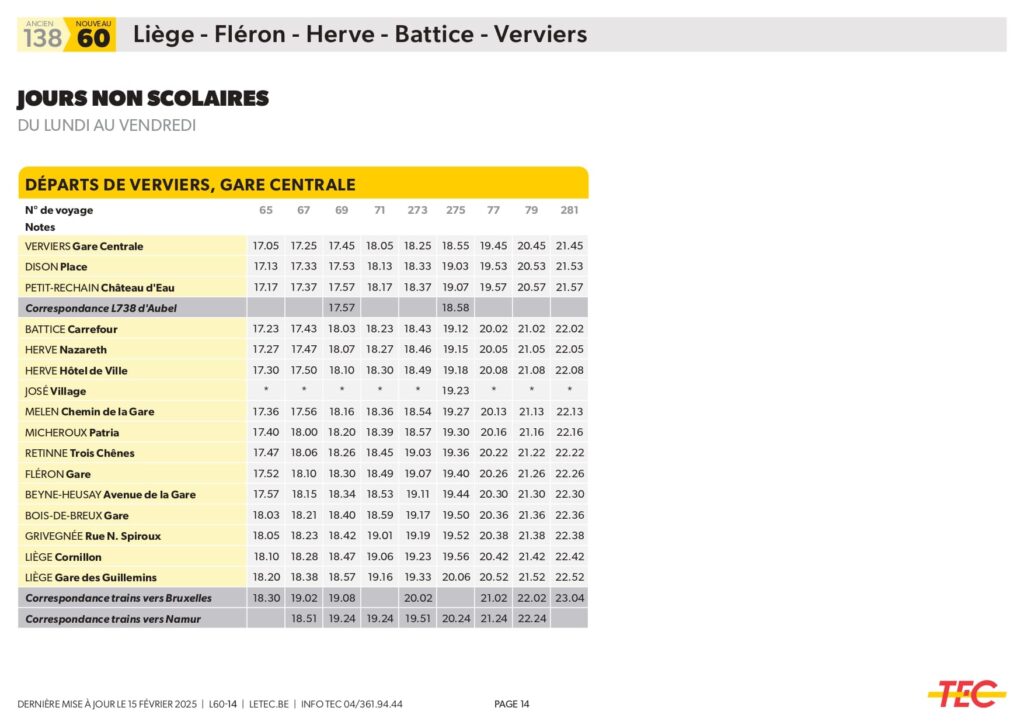Select the yellow 'Départs de Verviers, Gare Centrale' header
The width and height of the screenshot is (1024, 725).
tap(303, 184)
